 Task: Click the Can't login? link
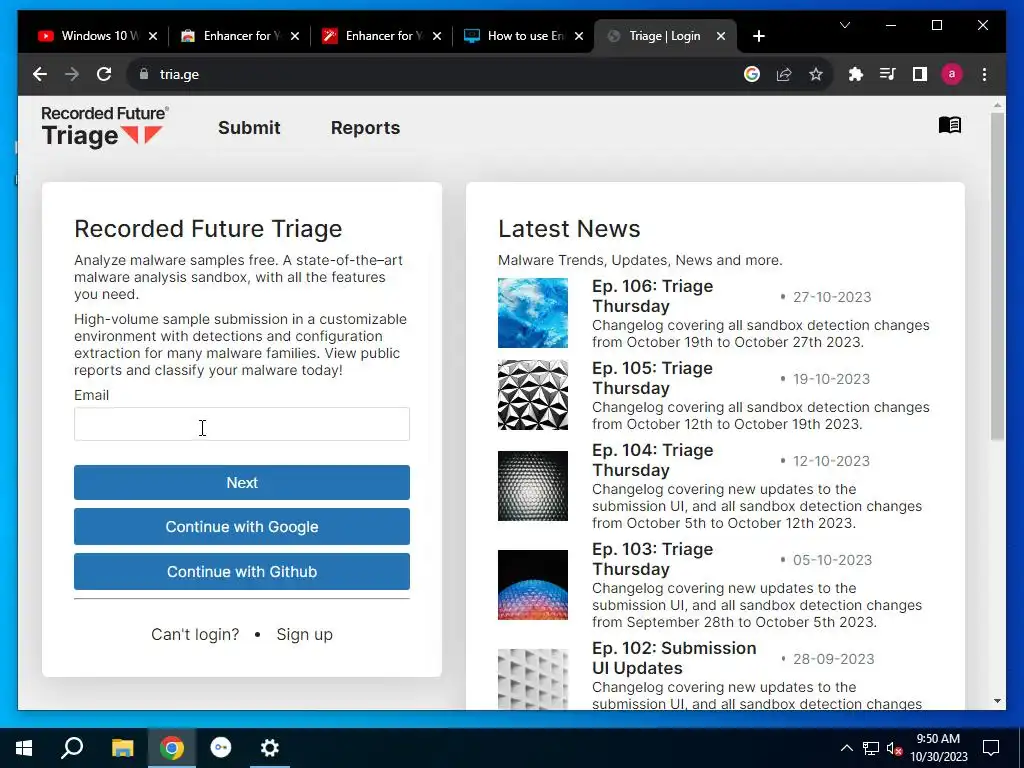[x=195, y=634]
